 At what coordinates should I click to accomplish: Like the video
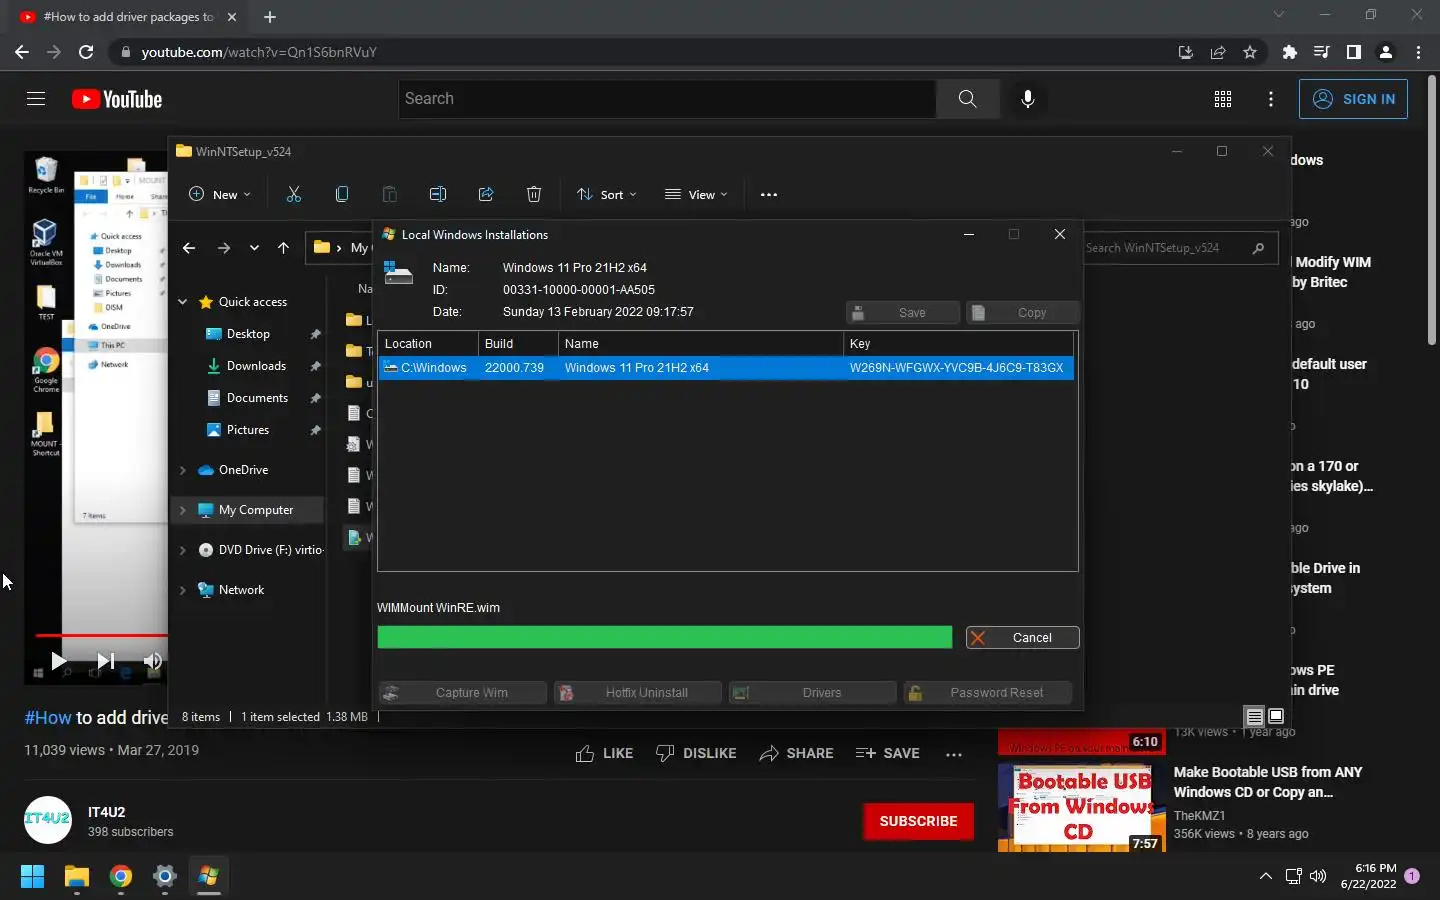pyautogui.click(x=604, y=754)
